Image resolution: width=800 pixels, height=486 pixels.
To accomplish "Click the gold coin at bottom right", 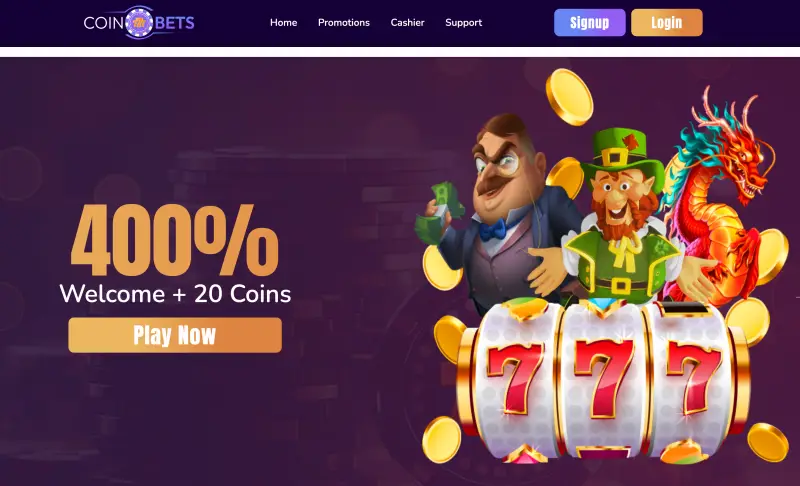I will pos(767,443).
